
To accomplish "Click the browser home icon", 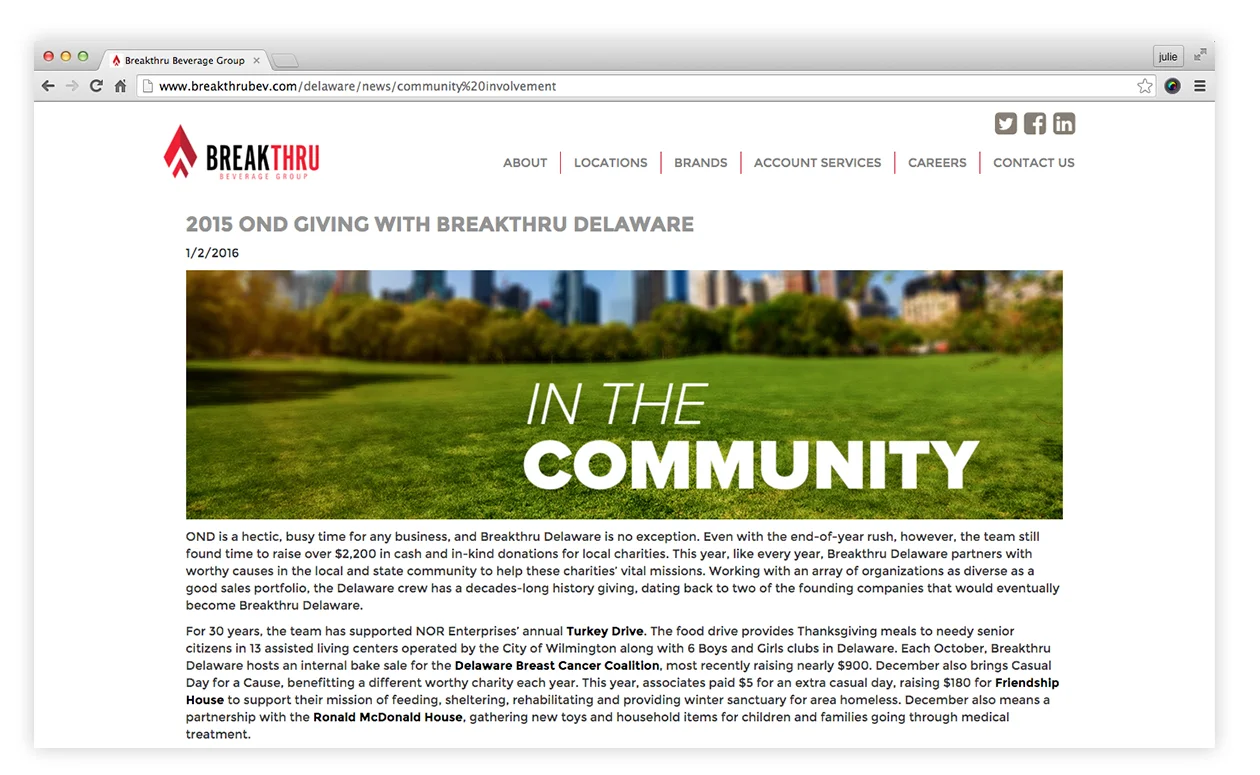I will click(120, 86).
